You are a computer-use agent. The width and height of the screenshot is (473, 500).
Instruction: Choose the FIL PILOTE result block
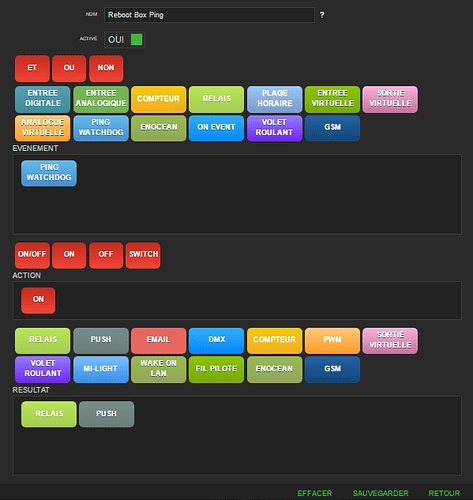tap(216, 369)
